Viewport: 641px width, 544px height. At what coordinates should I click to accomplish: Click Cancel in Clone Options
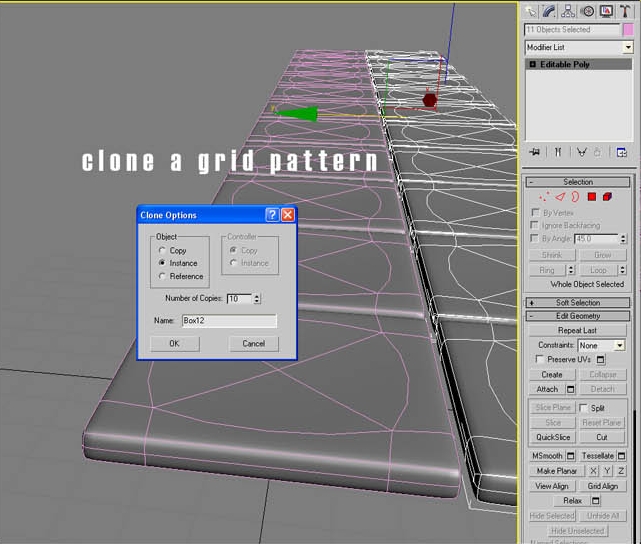253,343
